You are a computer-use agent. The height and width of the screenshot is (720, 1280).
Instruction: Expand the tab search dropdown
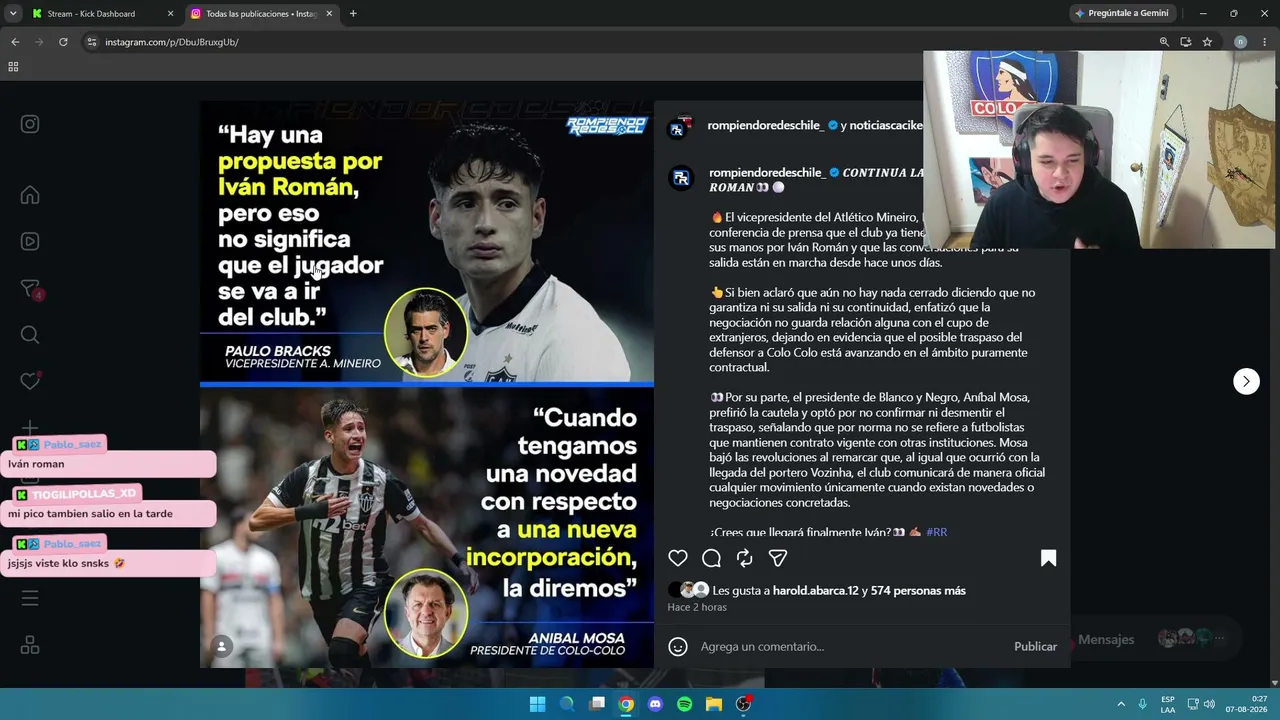13,14
